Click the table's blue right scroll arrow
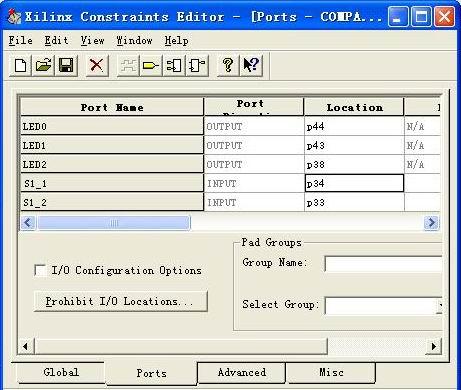Image resolution: width=461 pixels, height=390 pixels. [432, 222]
